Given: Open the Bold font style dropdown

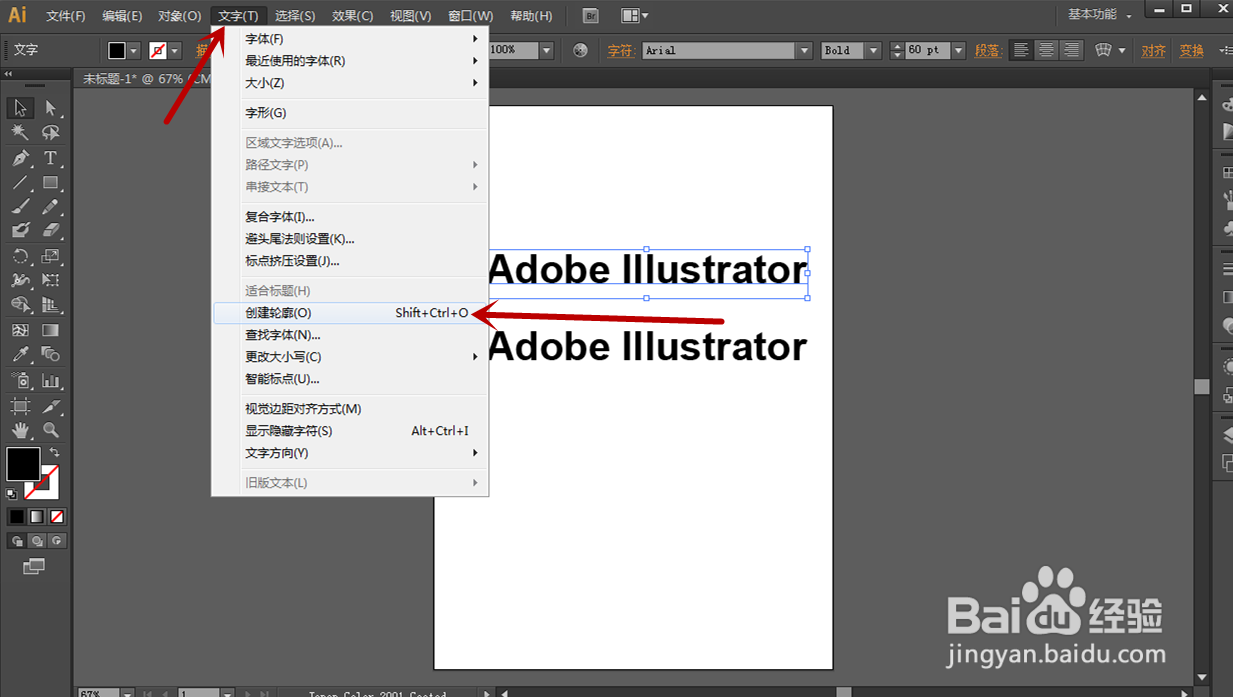Looking at the screenshot, I should pos(873,50).
